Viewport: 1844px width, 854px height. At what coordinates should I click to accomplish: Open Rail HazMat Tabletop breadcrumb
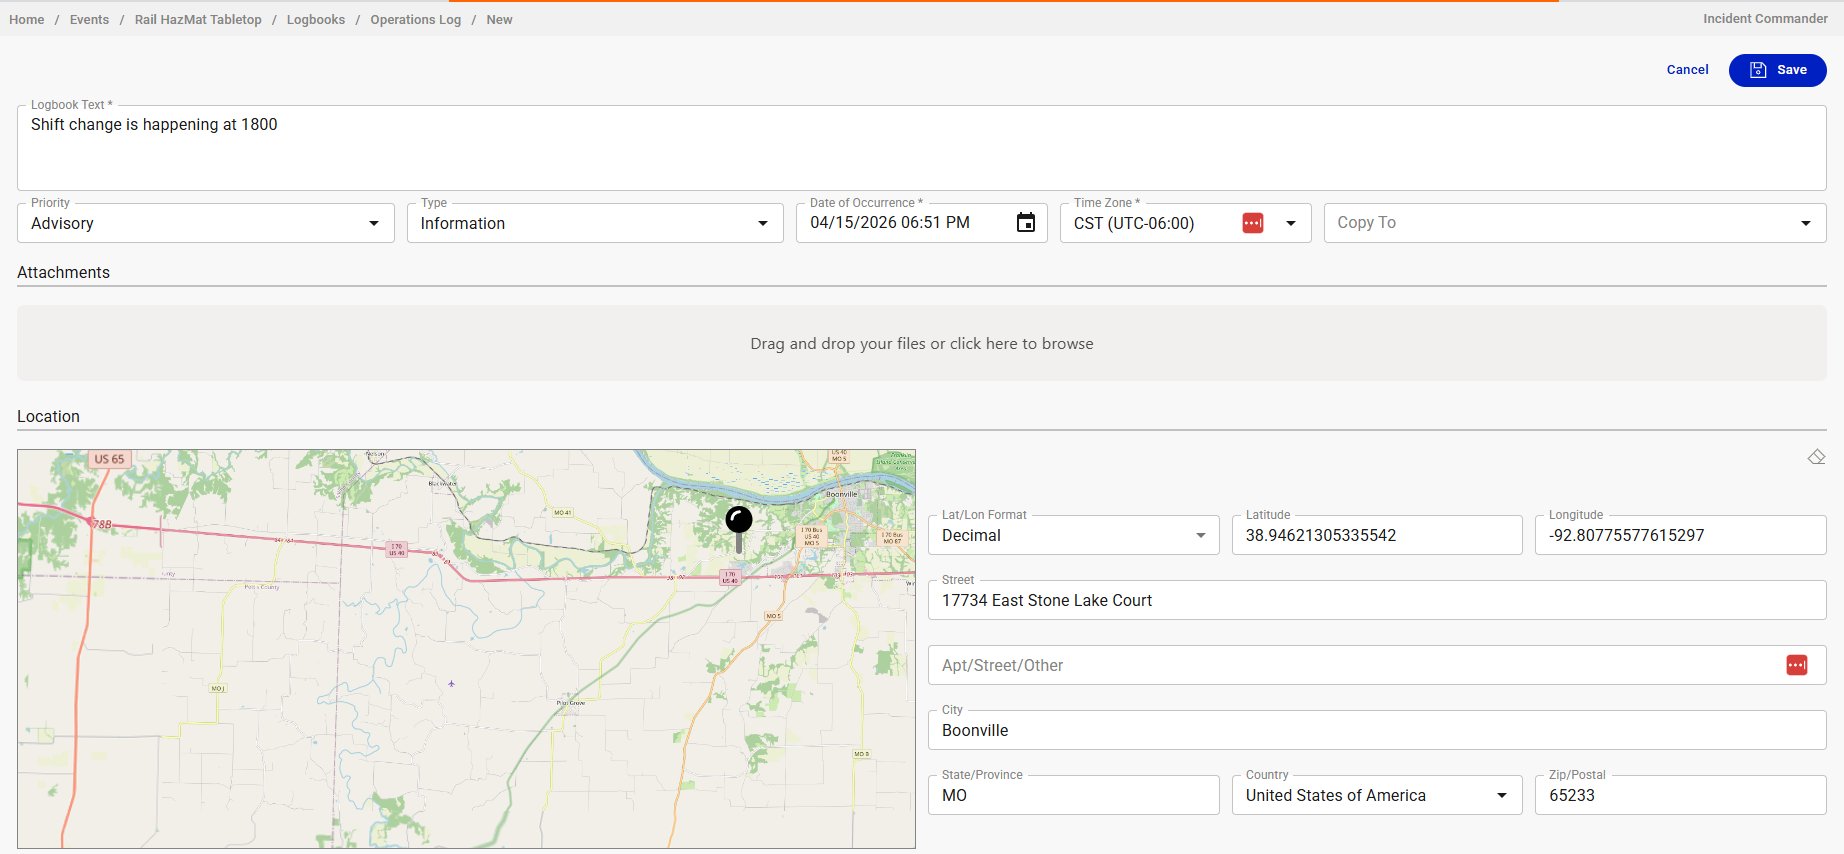pos(198,20)
